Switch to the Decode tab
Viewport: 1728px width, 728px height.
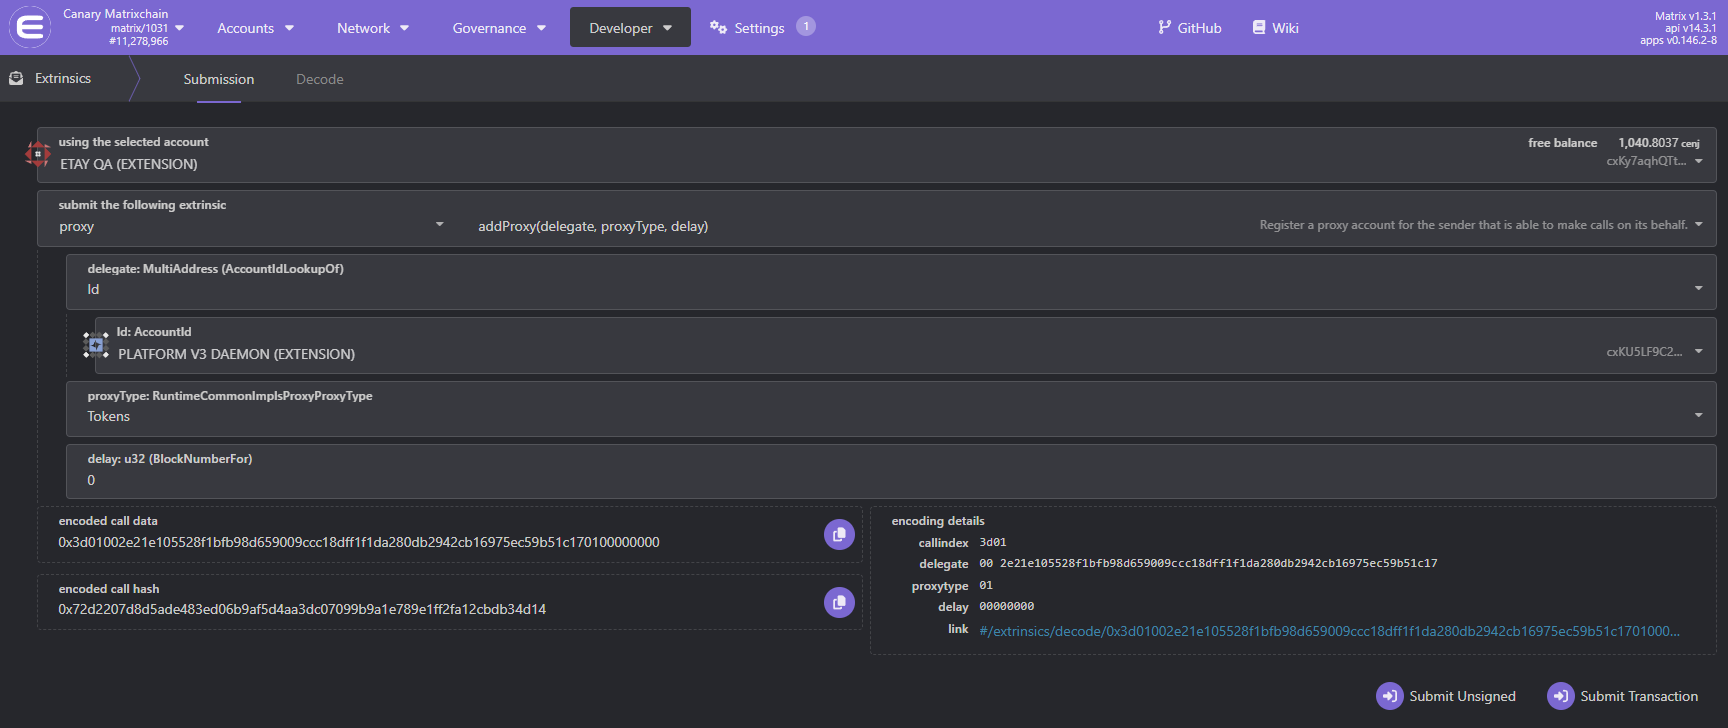[x=320, y=79]
